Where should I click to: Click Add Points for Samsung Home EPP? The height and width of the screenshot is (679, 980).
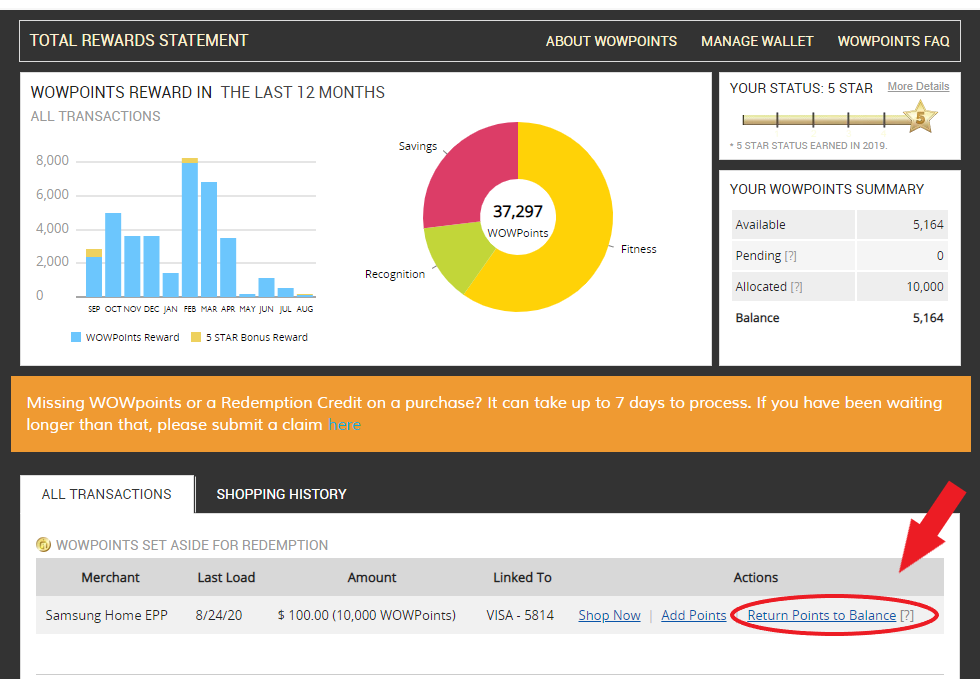[x=694, y=615]
